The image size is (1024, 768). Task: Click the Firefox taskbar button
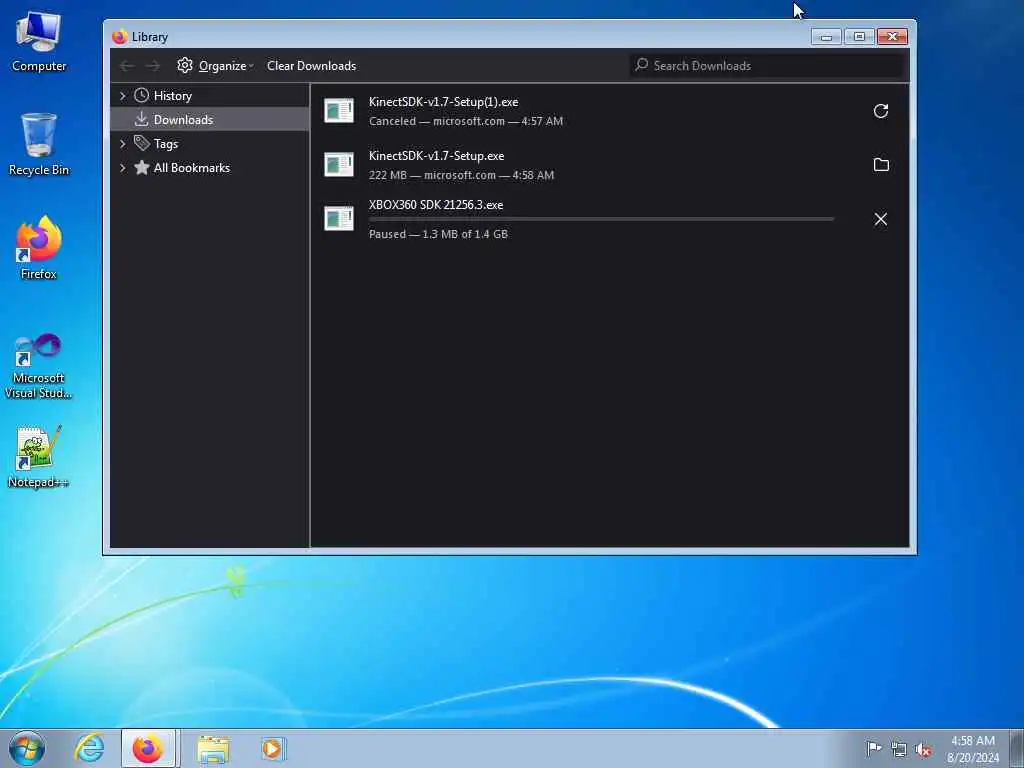pyautogui.click(x=148, y=748)
